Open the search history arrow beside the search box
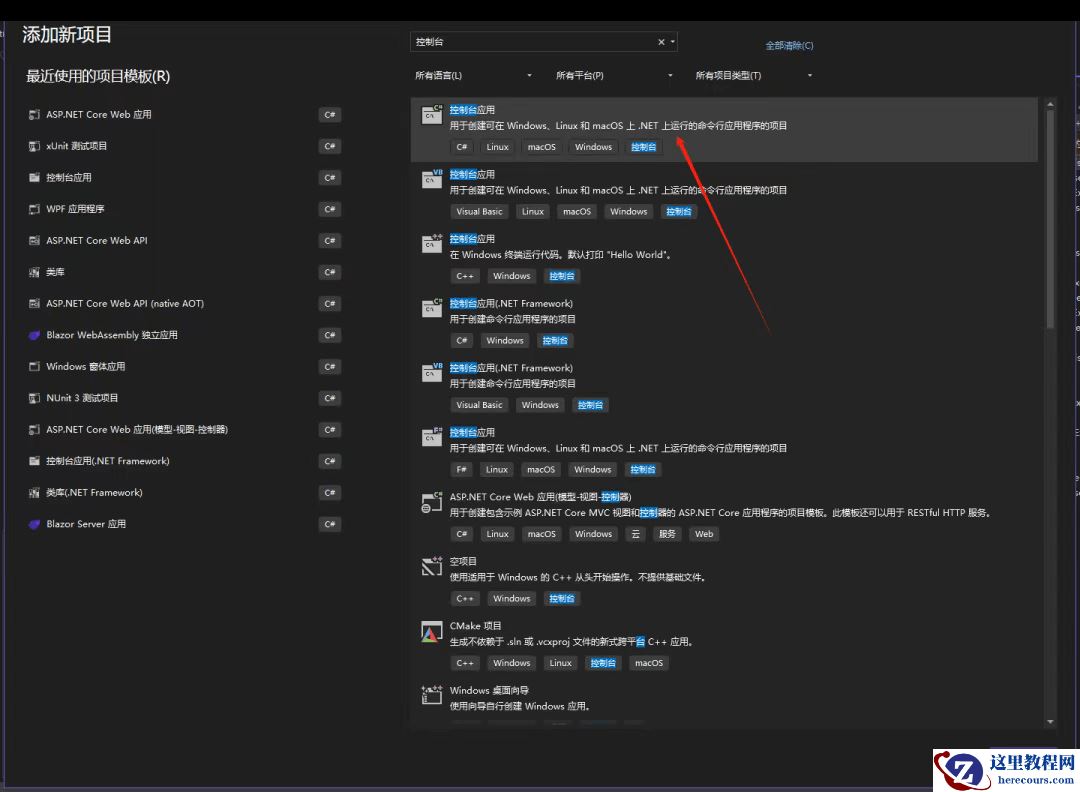 pyautogui.click(x=673, y=42)
